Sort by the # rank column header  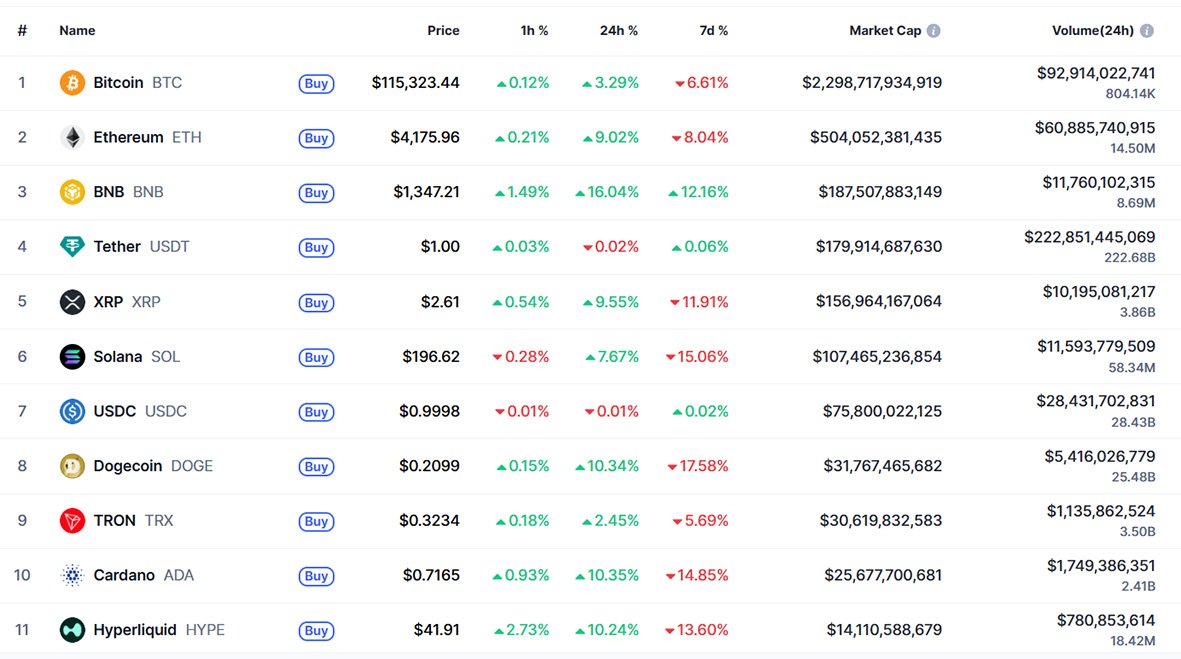click(22, 31)
